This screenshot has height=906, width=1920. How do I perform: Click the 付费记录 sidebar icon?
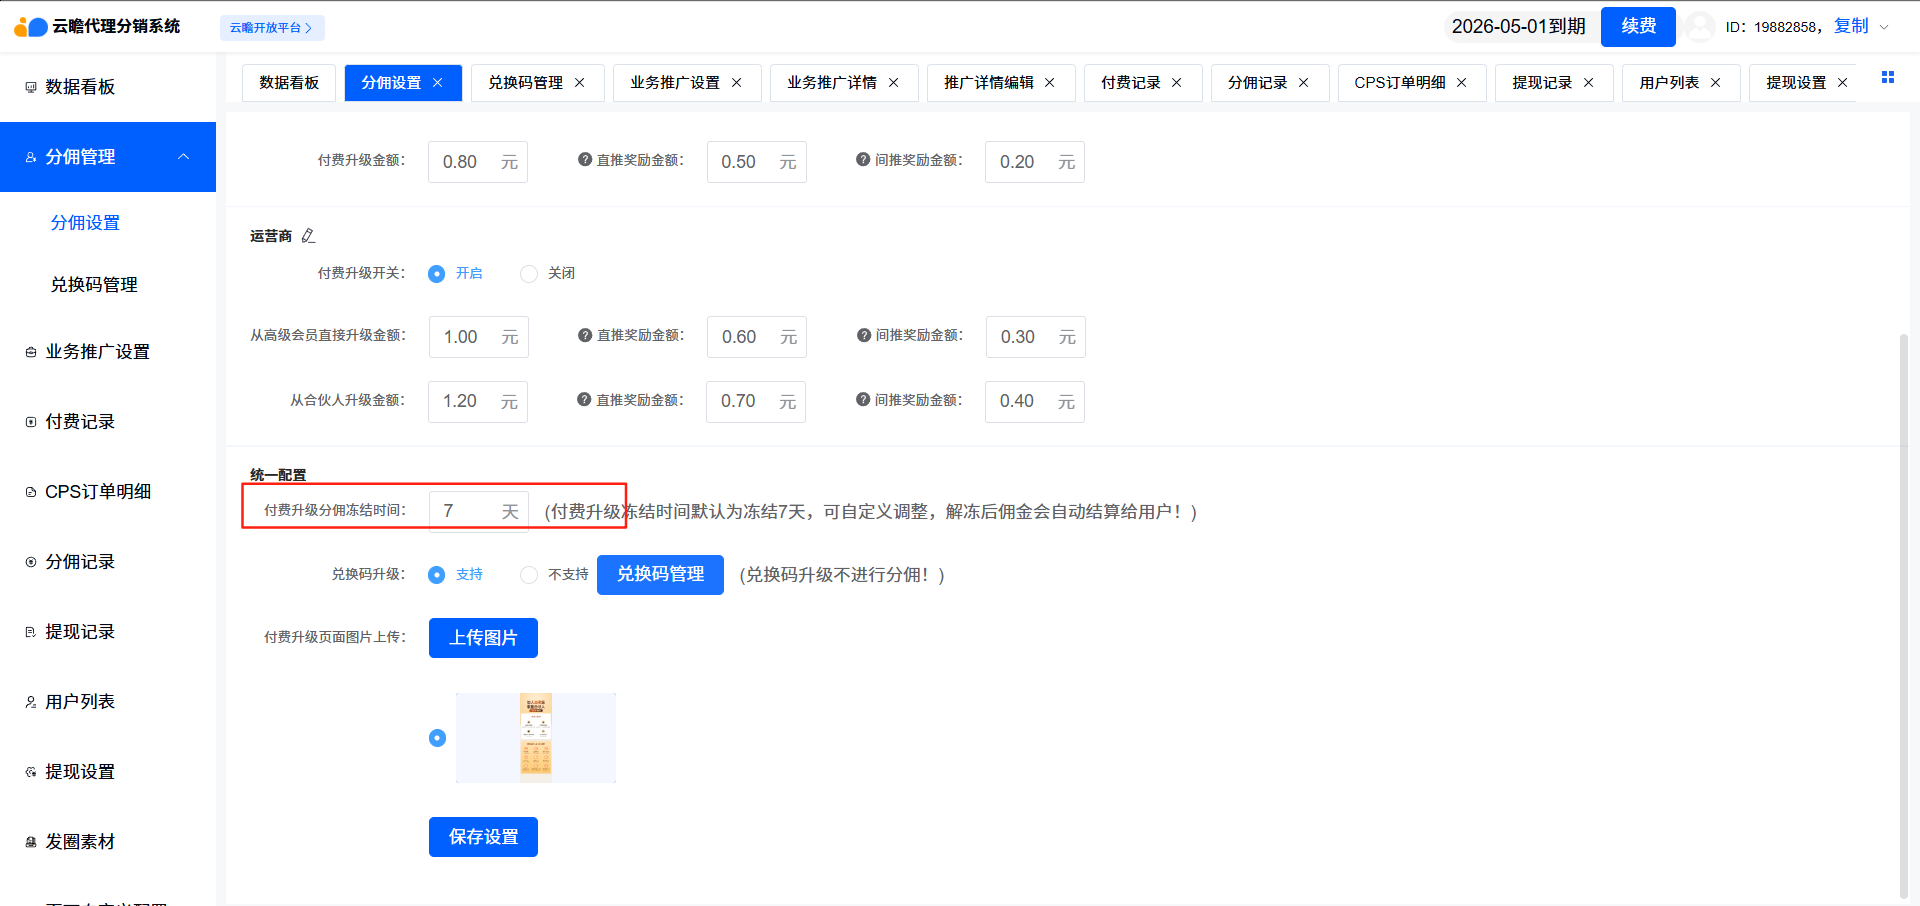pos(31,422)
